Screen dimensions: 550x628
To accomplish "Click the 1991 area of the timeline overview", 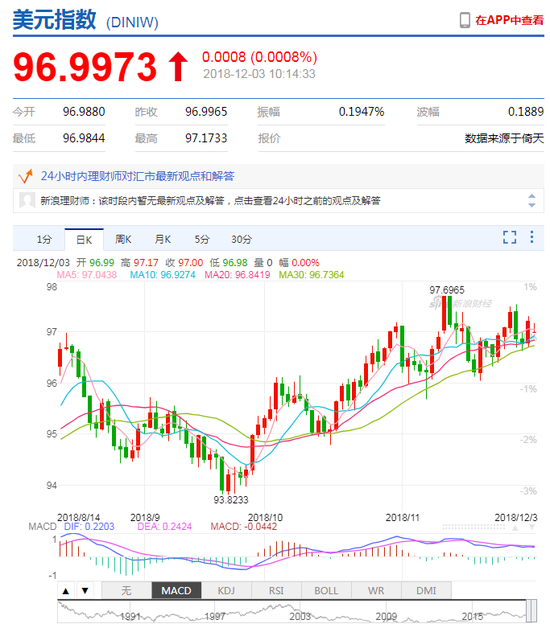I will point(130,616).
